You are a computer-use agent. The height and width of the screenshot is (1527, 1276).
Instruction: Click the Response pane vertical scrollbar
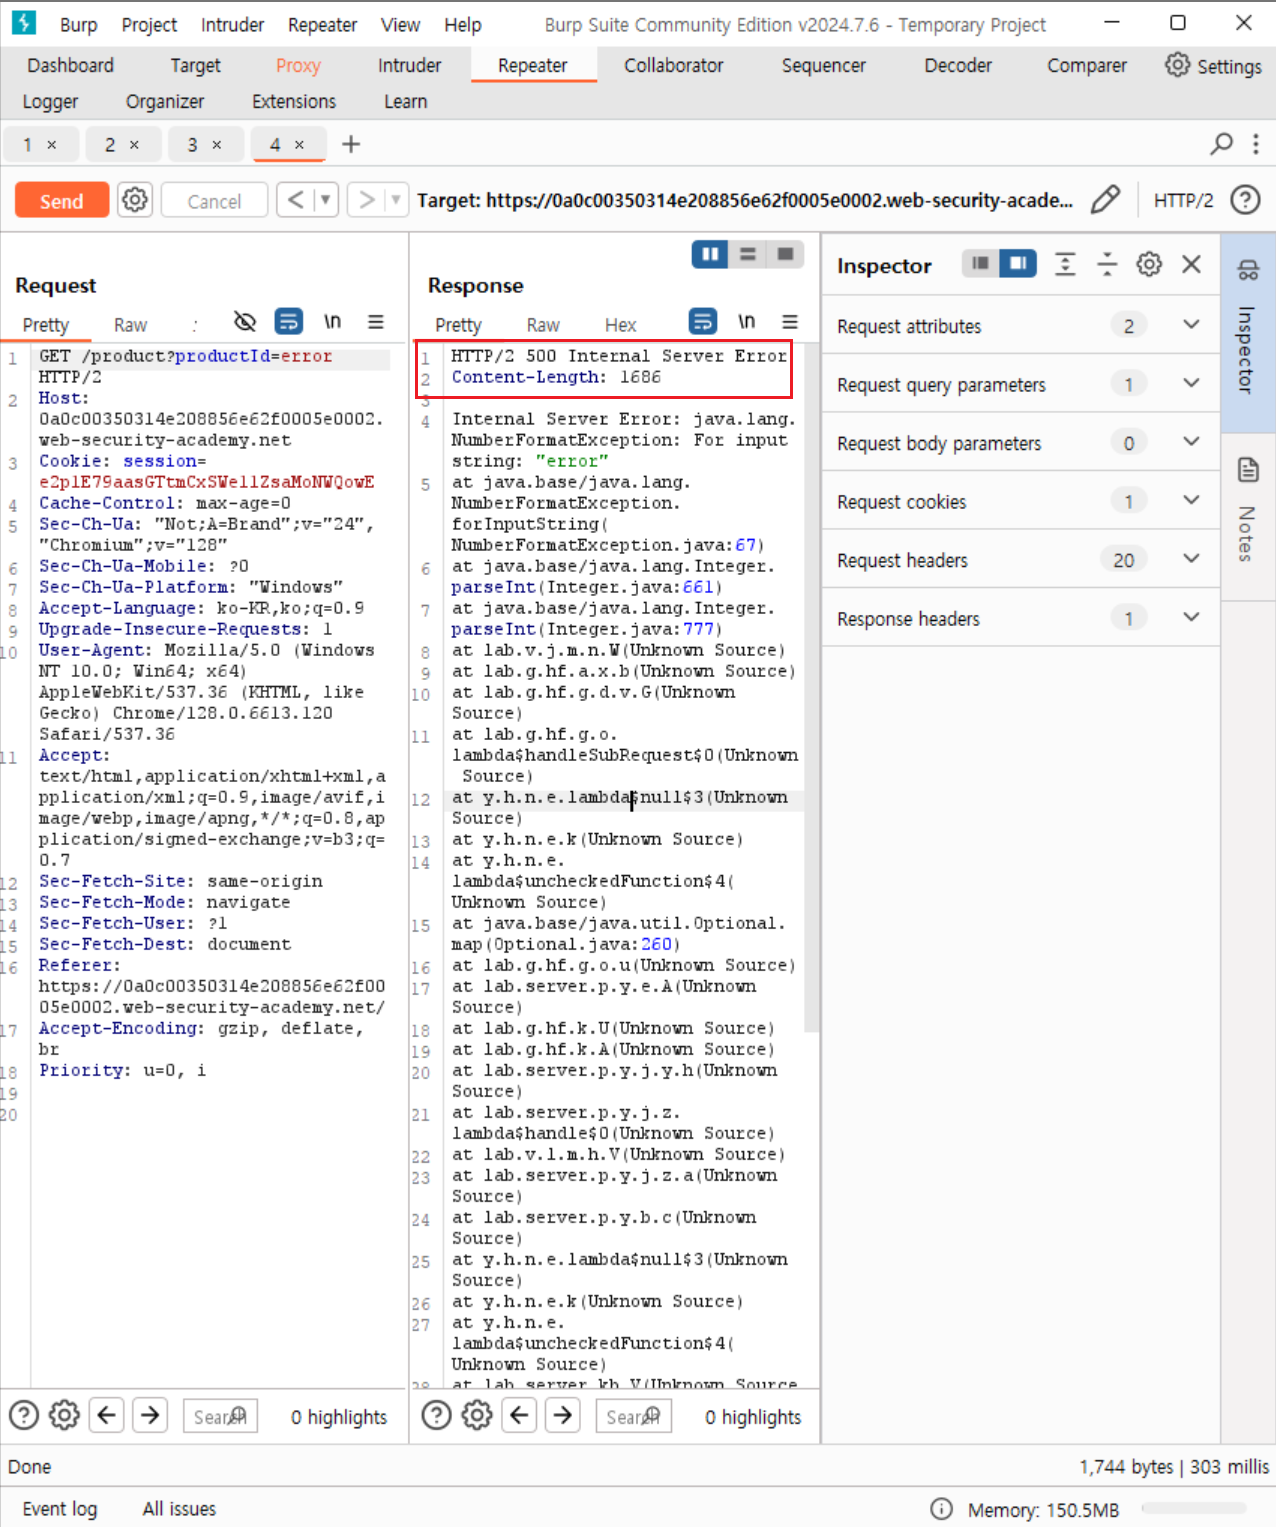click(x=811, y=690)
